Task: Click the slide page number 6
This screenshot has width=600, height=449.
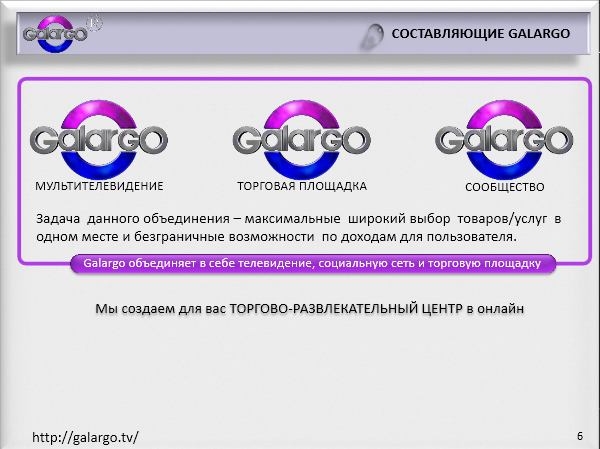Action: pyautogui.click(x=580, y=436)
